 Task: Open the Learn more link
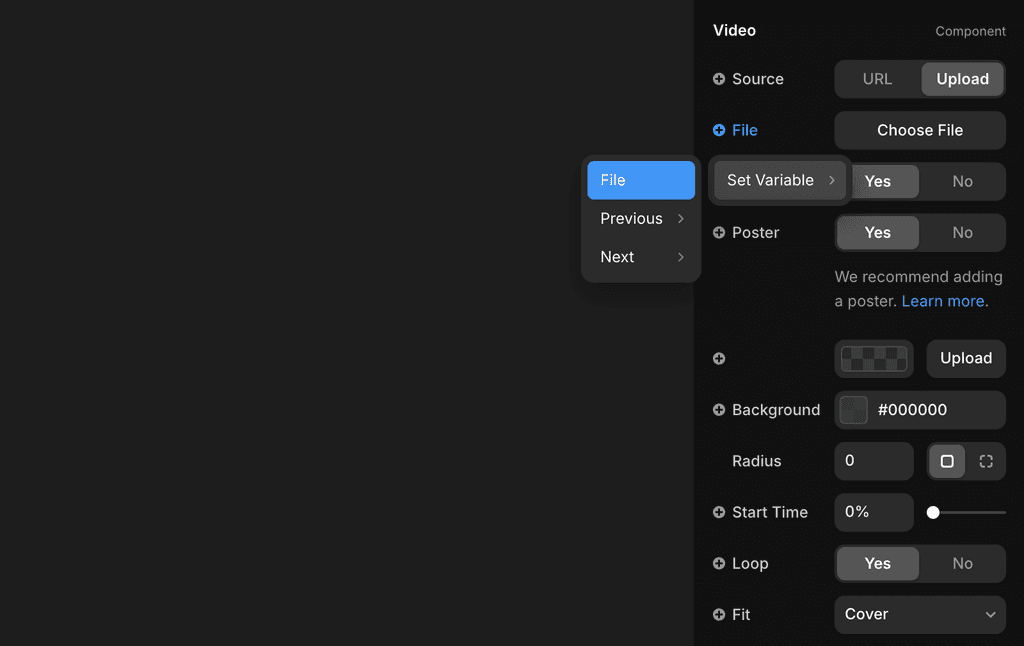tap(943, 300)
